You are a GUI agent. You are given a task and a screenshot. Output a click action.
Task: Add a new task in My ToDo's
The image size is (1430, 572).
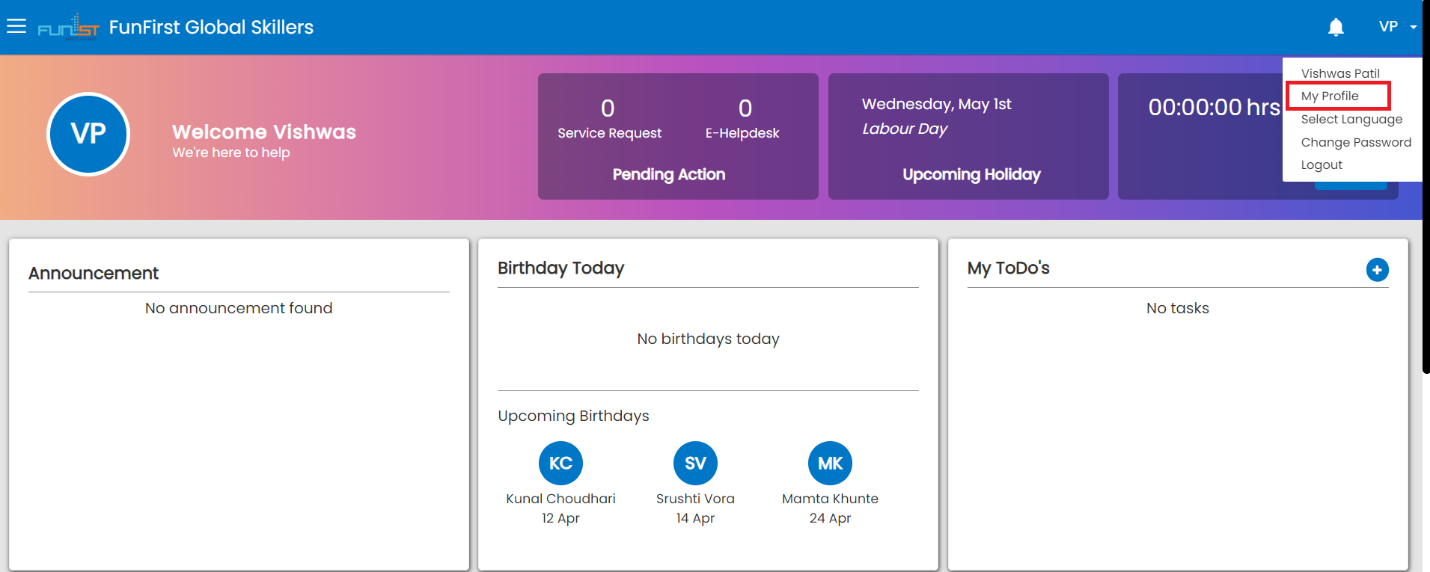tap(1377, 269)
